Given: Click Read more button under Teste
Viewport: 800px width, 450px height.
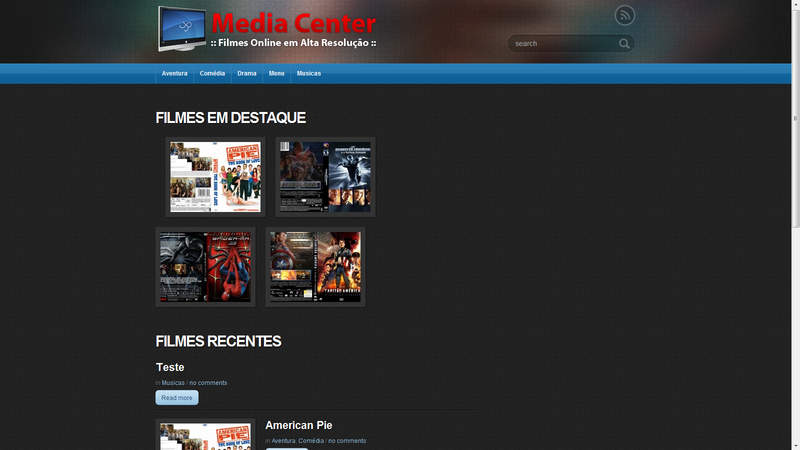Looking at the screenshot, I should point(177,397).
